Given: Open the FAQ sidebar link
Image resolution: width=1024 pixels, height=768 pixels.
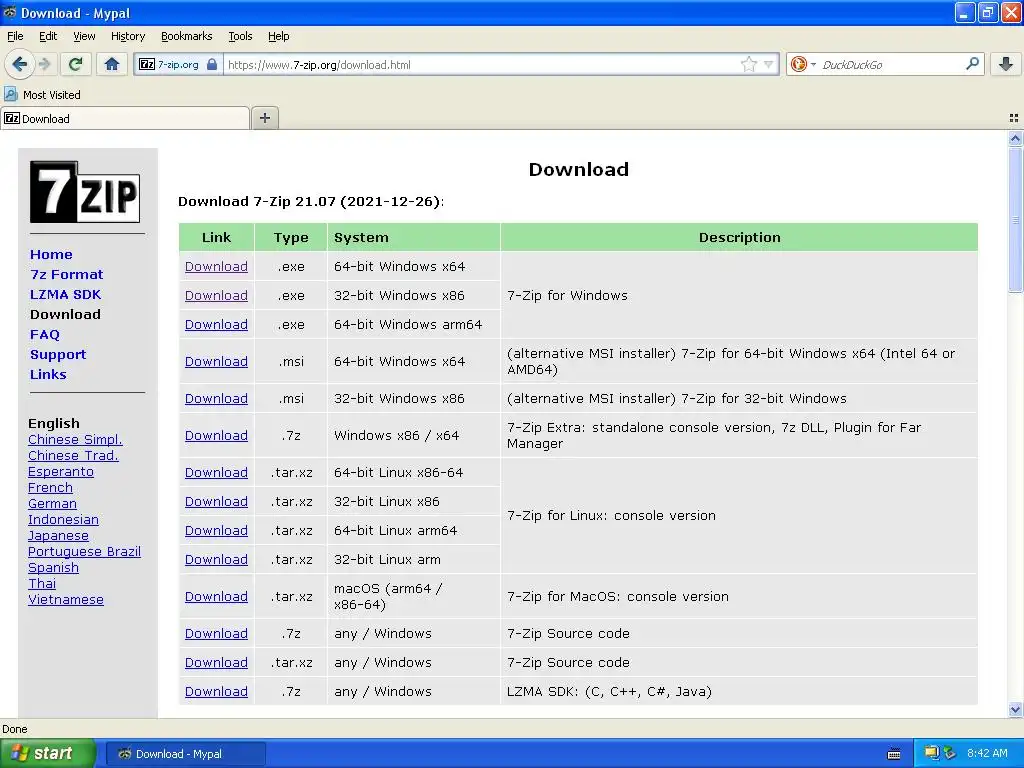Looking at the screenshot, I should [x=44, y=334].
